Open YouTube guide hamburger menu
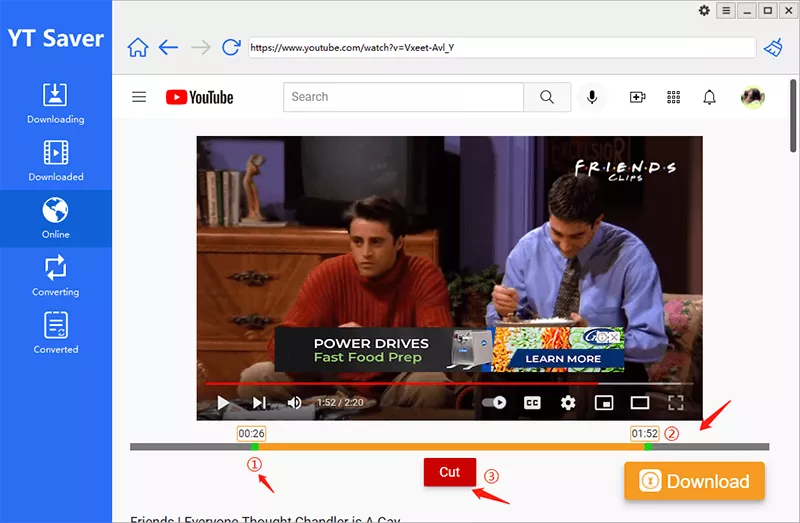This screenshot has height=523, width=800. (139, 97)
